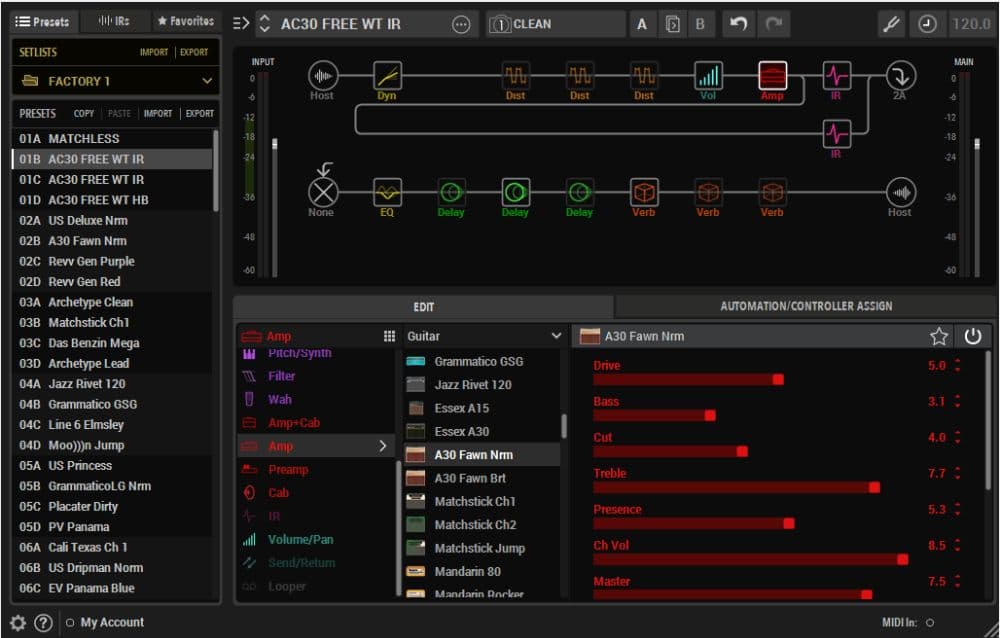Click the presets EXPORT button
The width and height of the screenshot is (1000, 638).
point(200,114)
